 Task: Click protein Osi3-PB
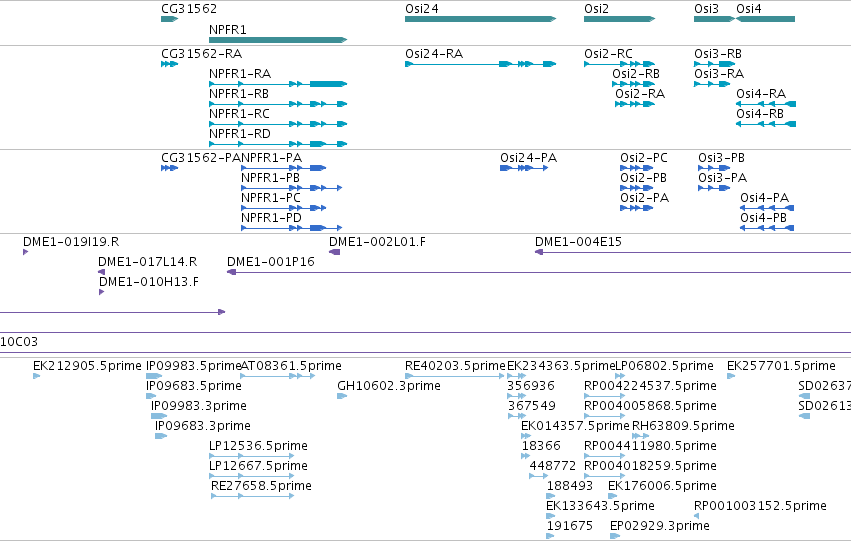point(714,168)
